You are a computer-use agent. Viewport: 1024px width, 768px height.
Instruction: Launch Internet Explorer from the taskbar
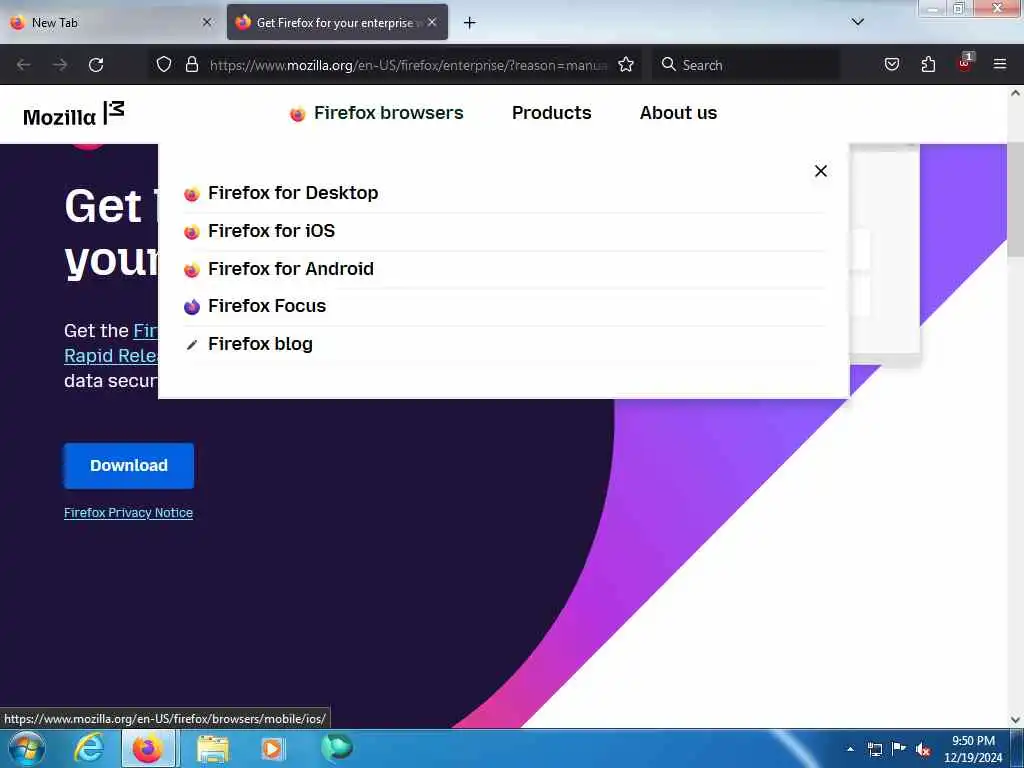[88, 748]
